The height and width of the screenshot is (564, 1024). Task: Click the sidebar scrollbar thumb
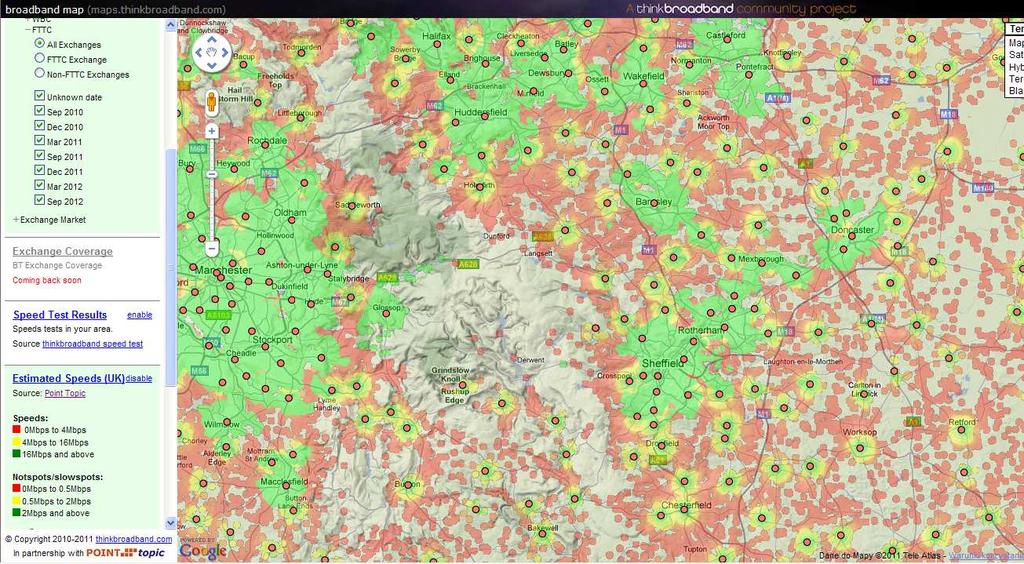(171, 268)
